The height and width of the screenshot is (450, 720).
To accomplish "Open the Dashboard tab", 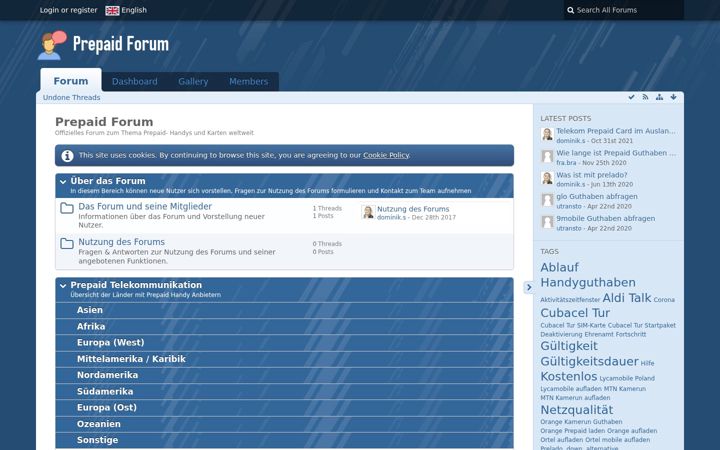I will pyautogui.click(x=135, y=81).
